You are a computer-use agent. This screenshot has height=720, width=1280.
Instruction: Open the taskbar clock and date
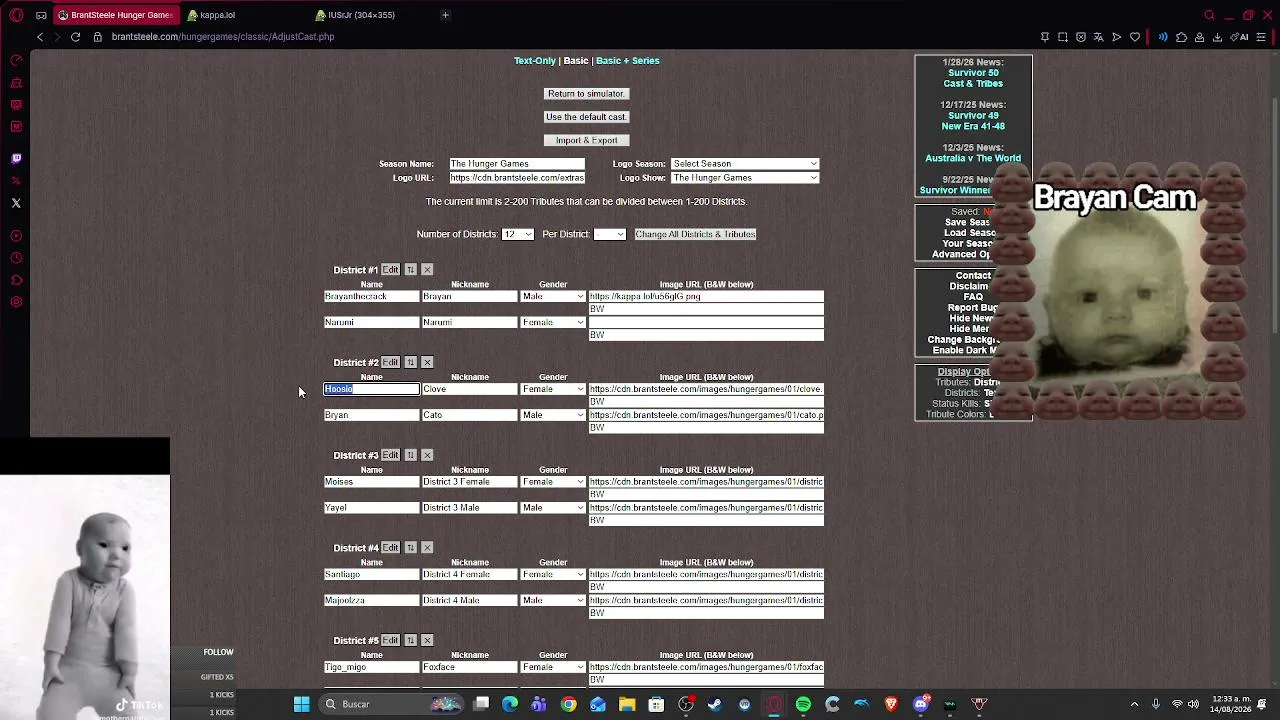pyautogui.click(x=1229, y=704)
